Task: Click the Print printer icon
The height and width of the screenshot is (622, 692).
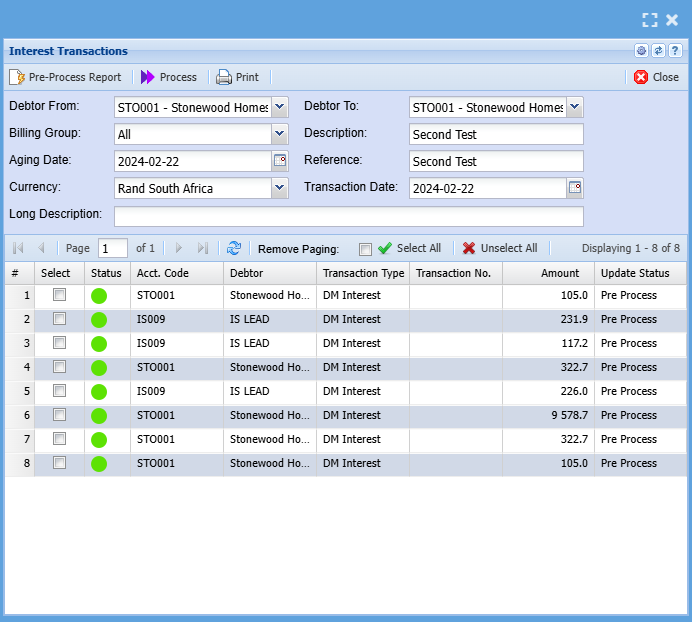Action: 224,77
